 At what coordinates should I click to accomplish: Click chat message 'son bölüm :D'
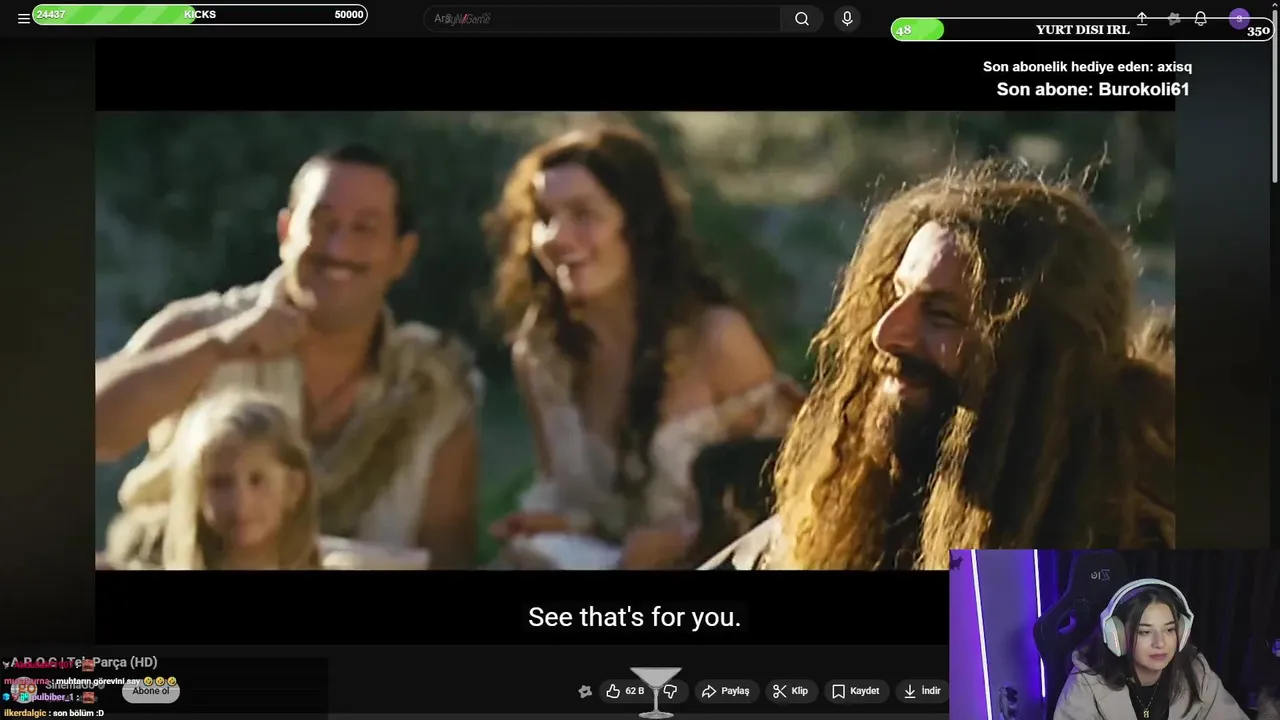[x=78, y=713]
